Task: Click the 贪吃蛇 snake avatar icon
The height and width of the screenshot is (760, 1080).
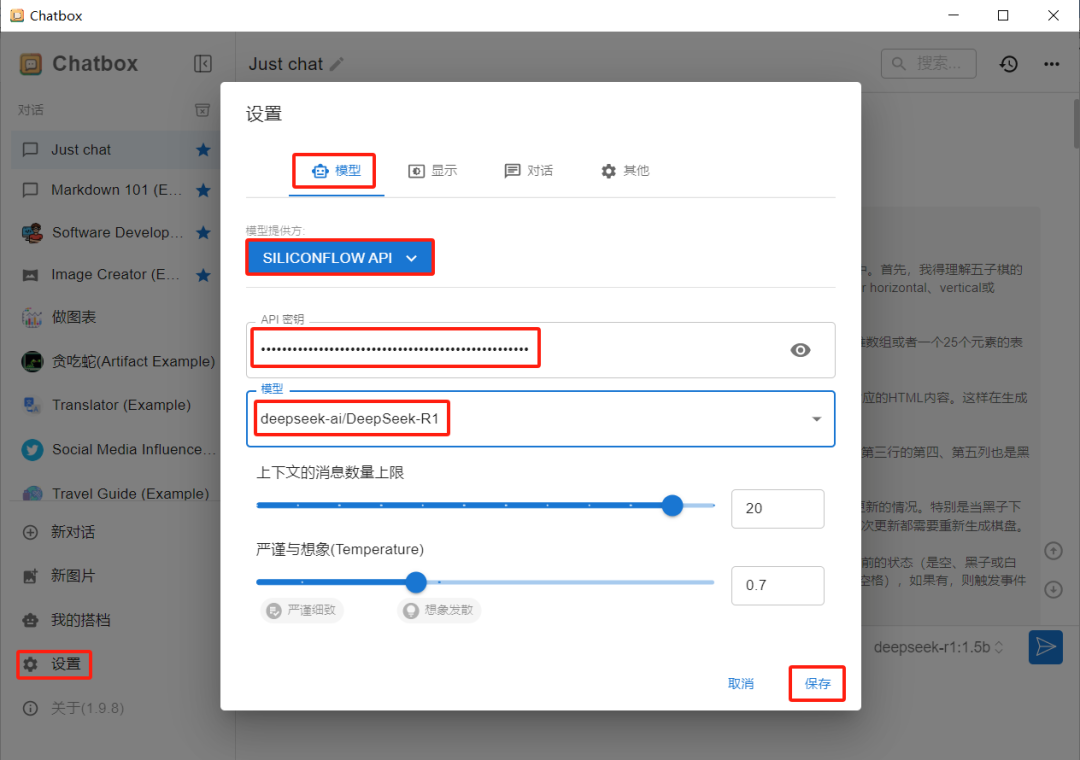Action: (32, 361)
